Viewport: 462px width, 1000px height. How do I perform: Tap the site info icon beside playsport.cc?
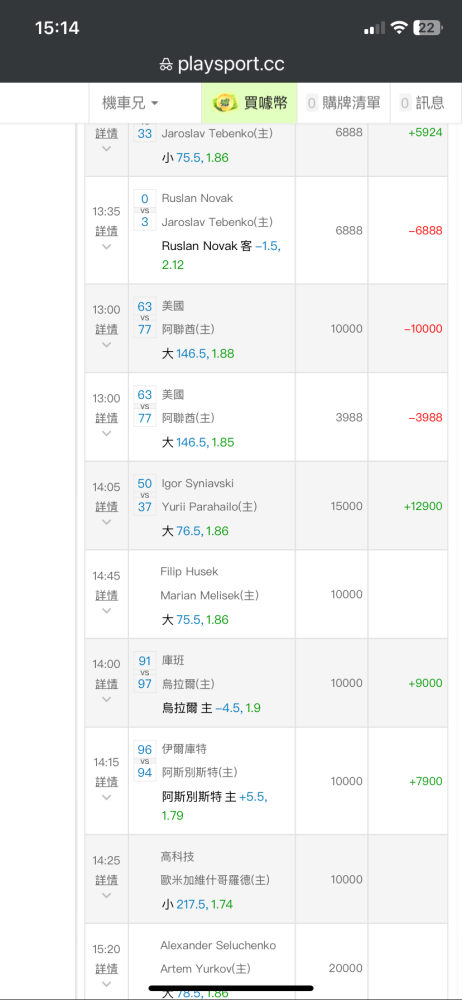pyautogui.click(x=166, y=64)
